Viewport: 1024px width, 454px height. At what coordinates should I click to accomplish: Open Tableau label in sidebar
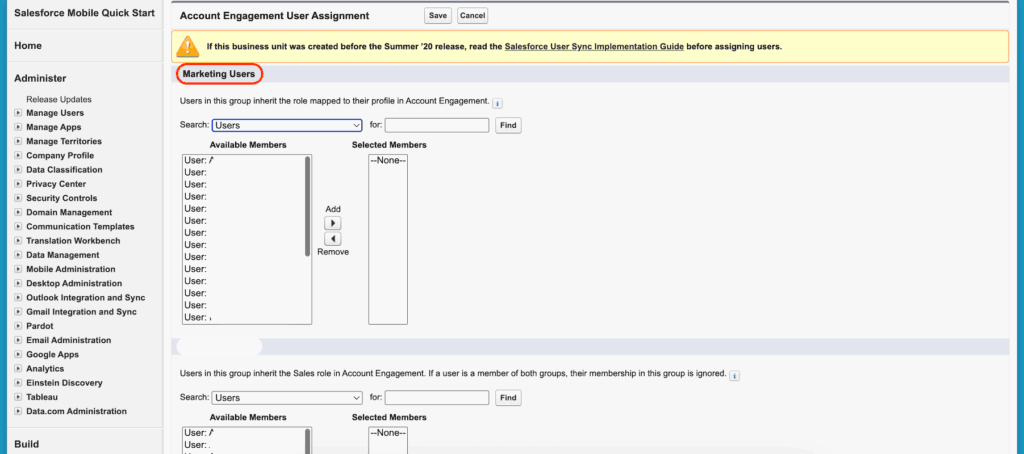tap(42, 397)
